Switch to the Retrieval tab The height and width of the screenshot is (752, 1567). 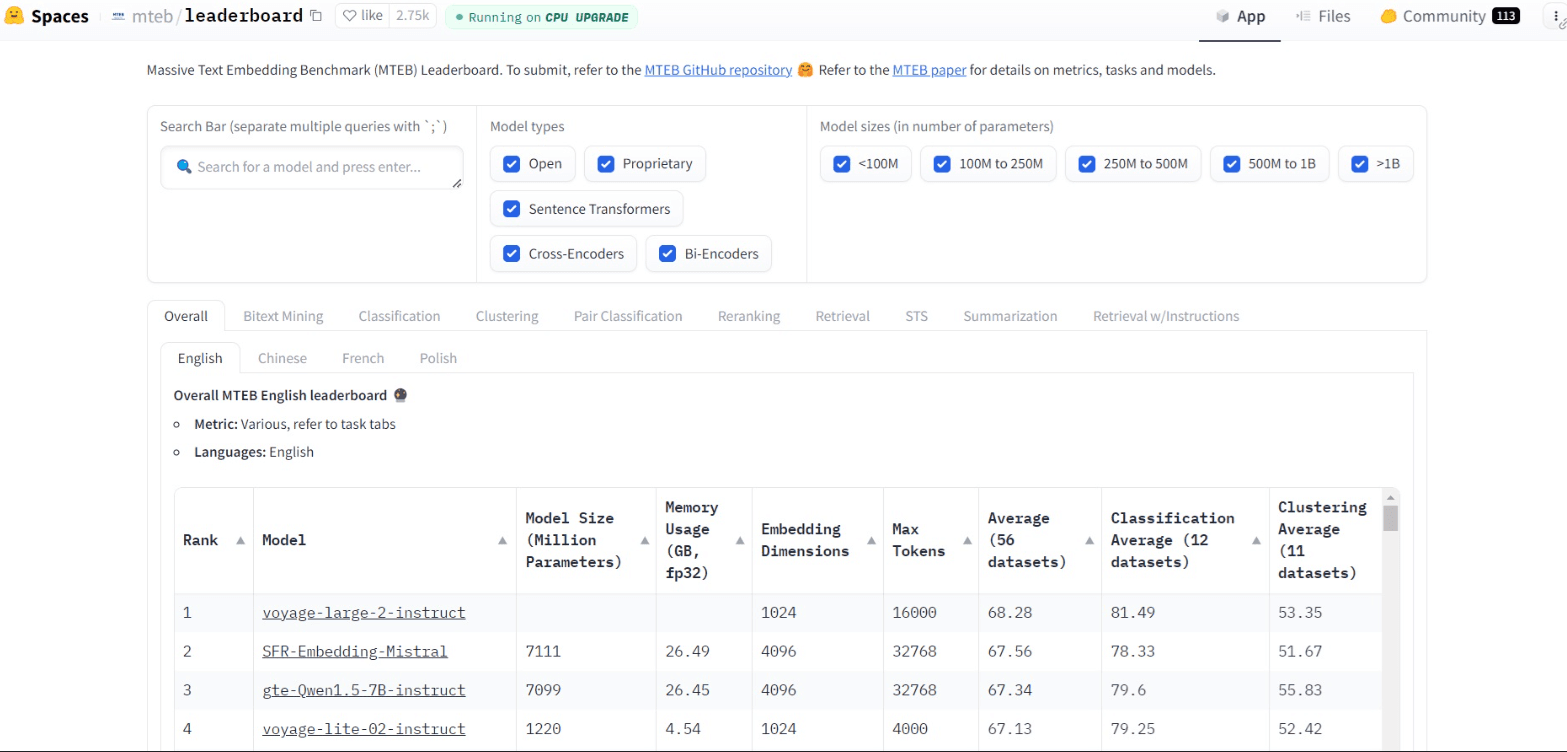tap(842, 316)
